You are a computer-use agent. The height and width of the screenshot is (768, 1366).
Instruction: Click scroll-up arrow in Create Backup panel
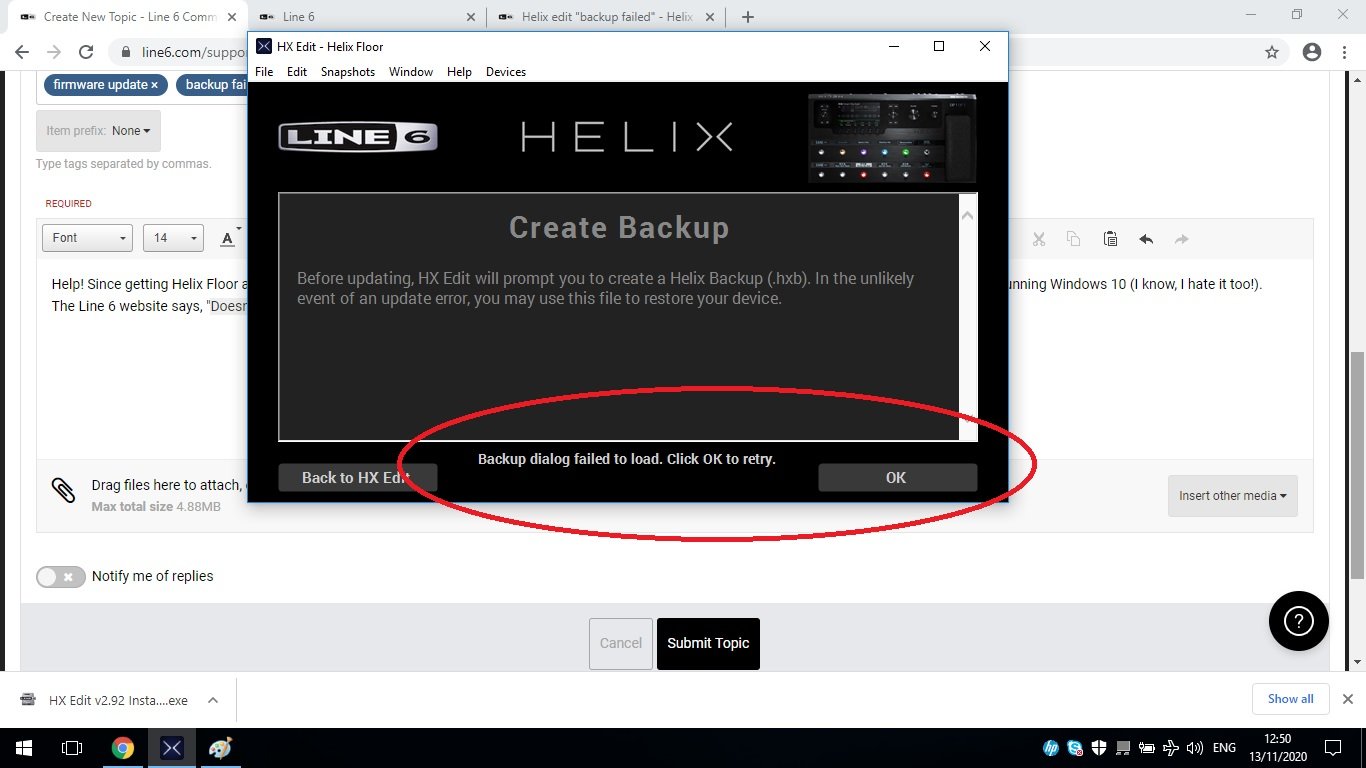[967, 214]
